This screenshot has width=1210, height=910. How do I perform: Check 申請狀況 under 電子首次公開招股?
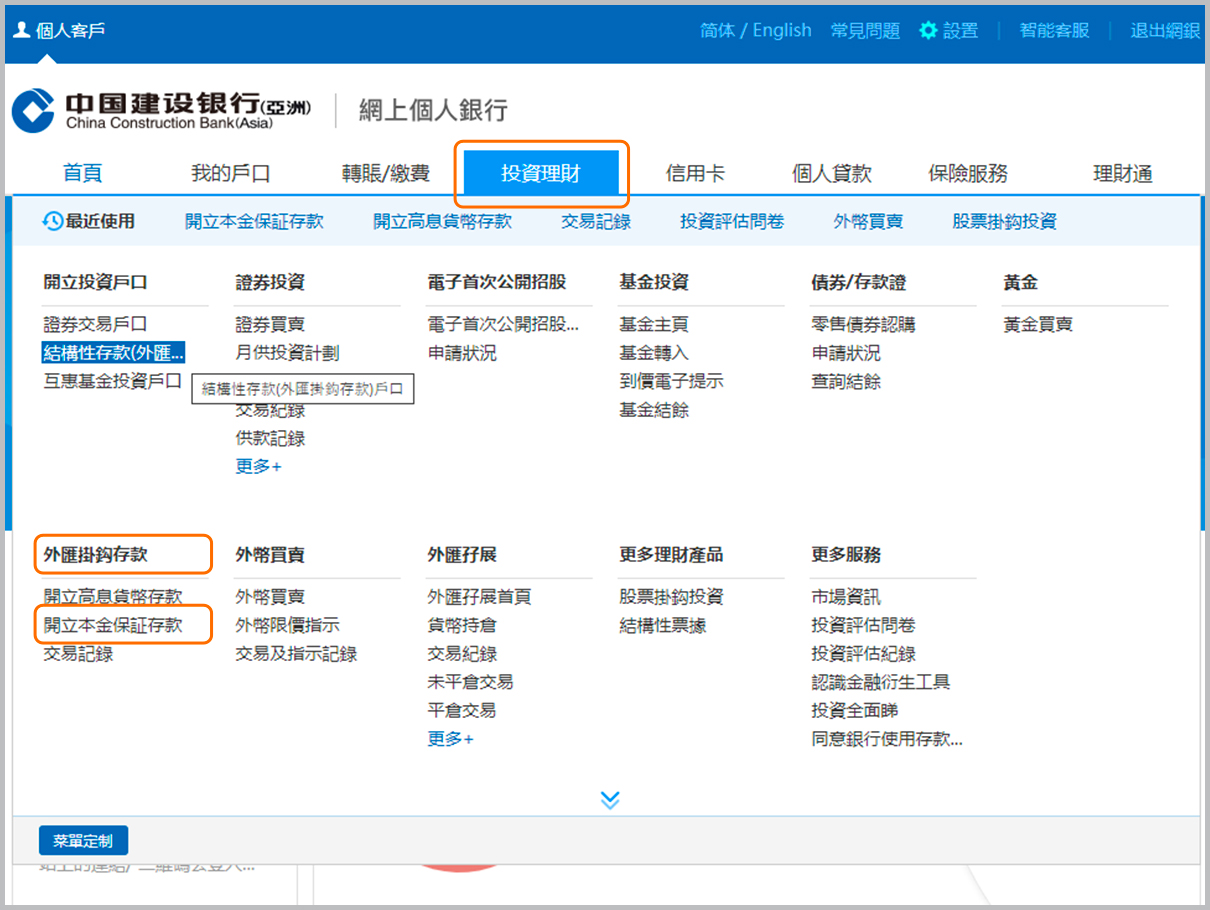coord(462,352)
